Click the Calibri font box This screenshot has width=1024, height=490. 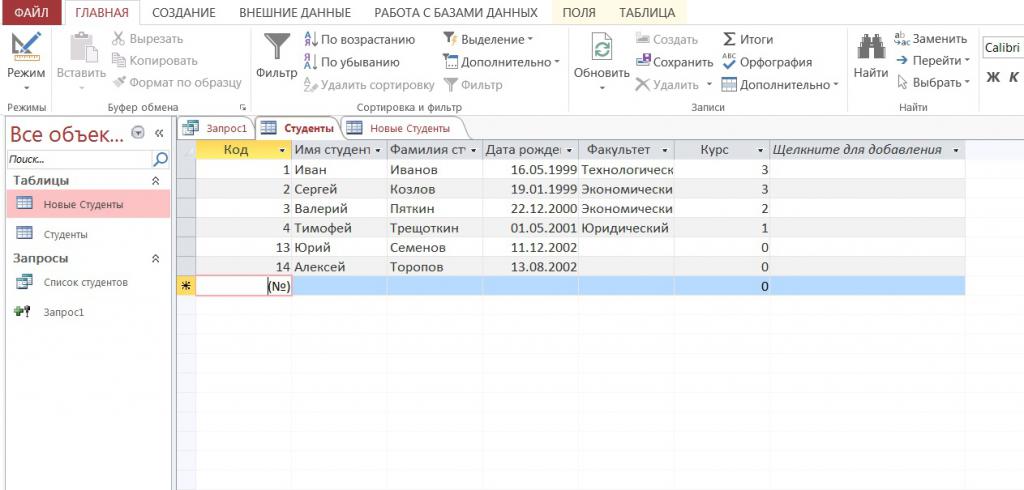(1002, 48)
